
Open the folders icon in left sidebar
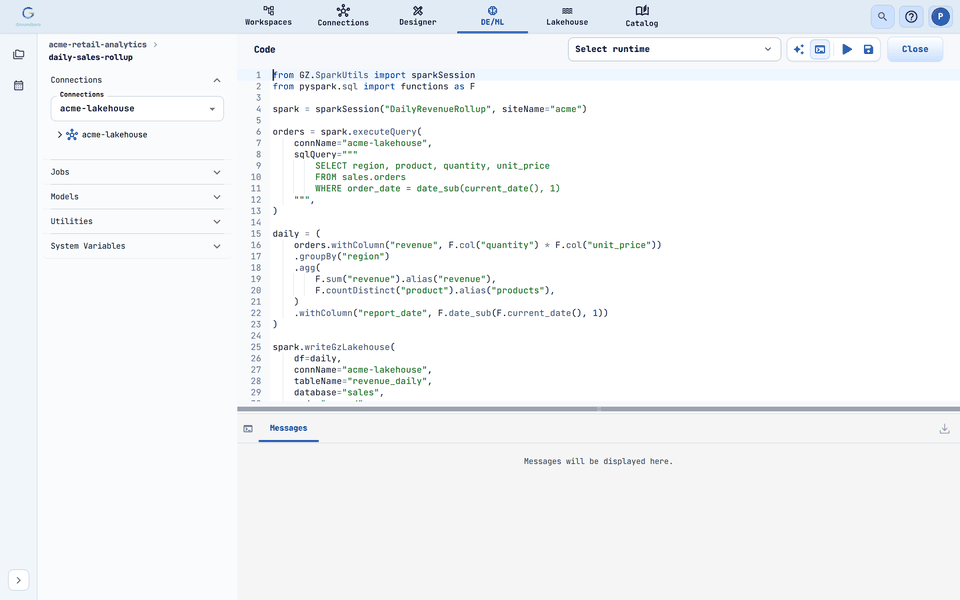(x=18, y=54)
